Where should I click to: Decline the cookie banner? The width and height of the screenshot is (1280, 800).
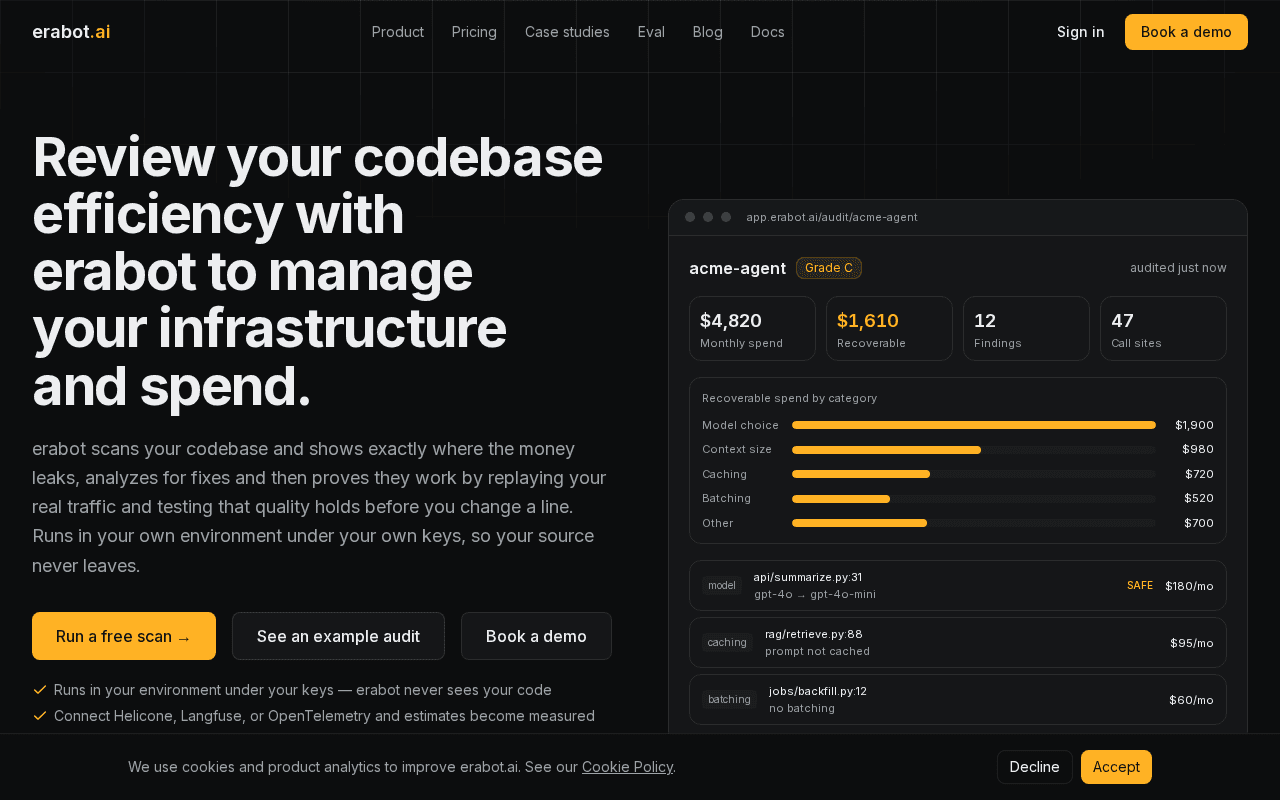point(1035,767)
